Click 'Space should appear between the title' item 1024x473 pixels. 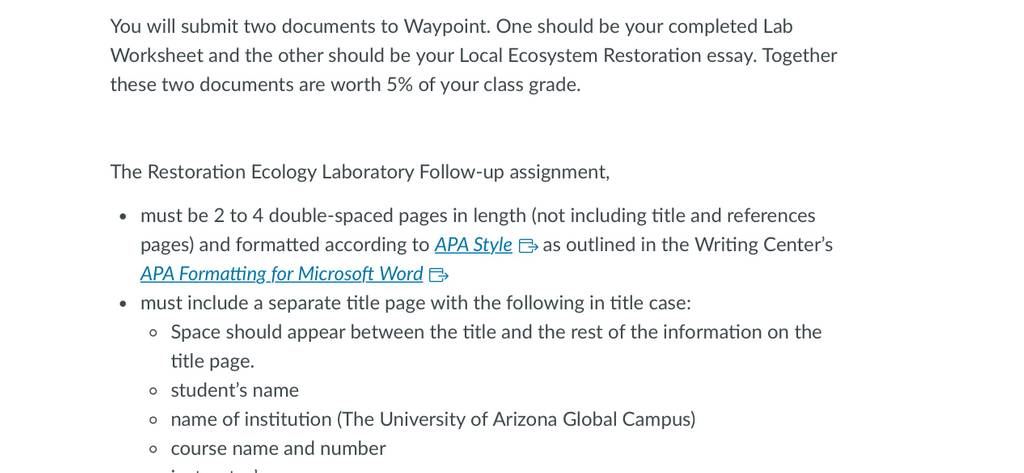pos(496,346)
